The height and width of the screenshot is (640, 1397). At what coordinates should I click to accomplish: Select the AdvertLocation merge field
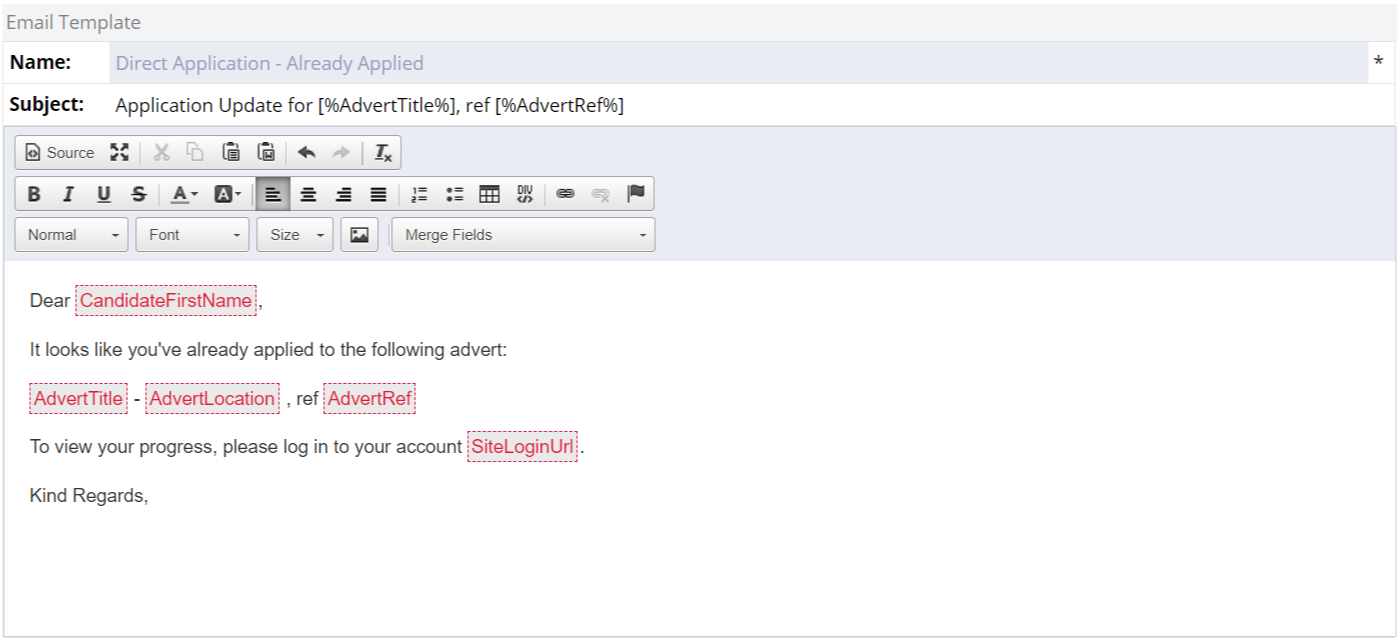212,399
